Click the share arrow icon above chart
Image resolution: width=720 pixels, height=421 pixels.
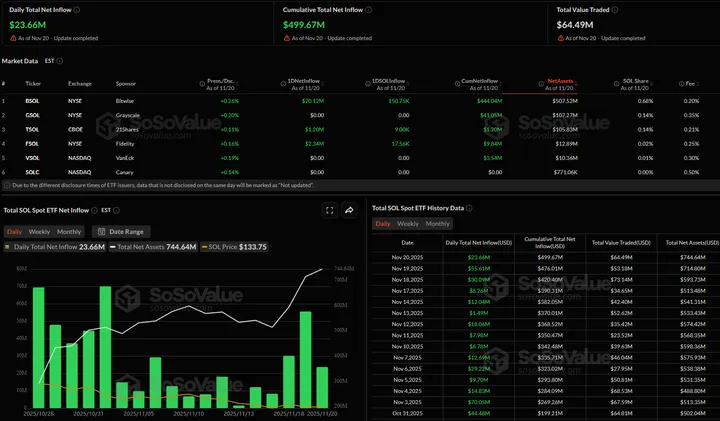pos(349,210)
